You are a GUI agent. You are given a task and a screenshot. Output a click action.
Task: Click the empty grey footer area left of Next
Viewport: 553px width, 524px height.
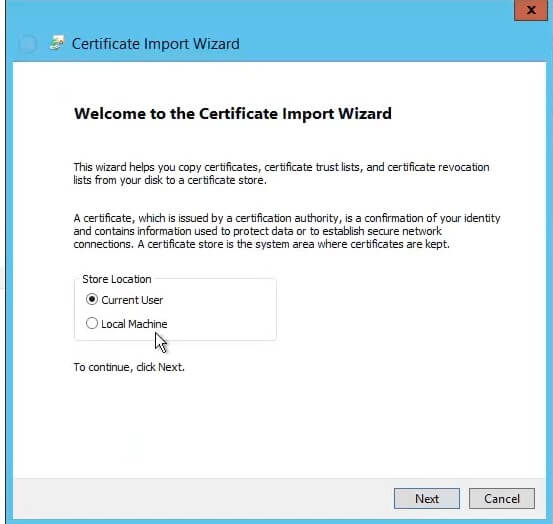click(201, 499)
